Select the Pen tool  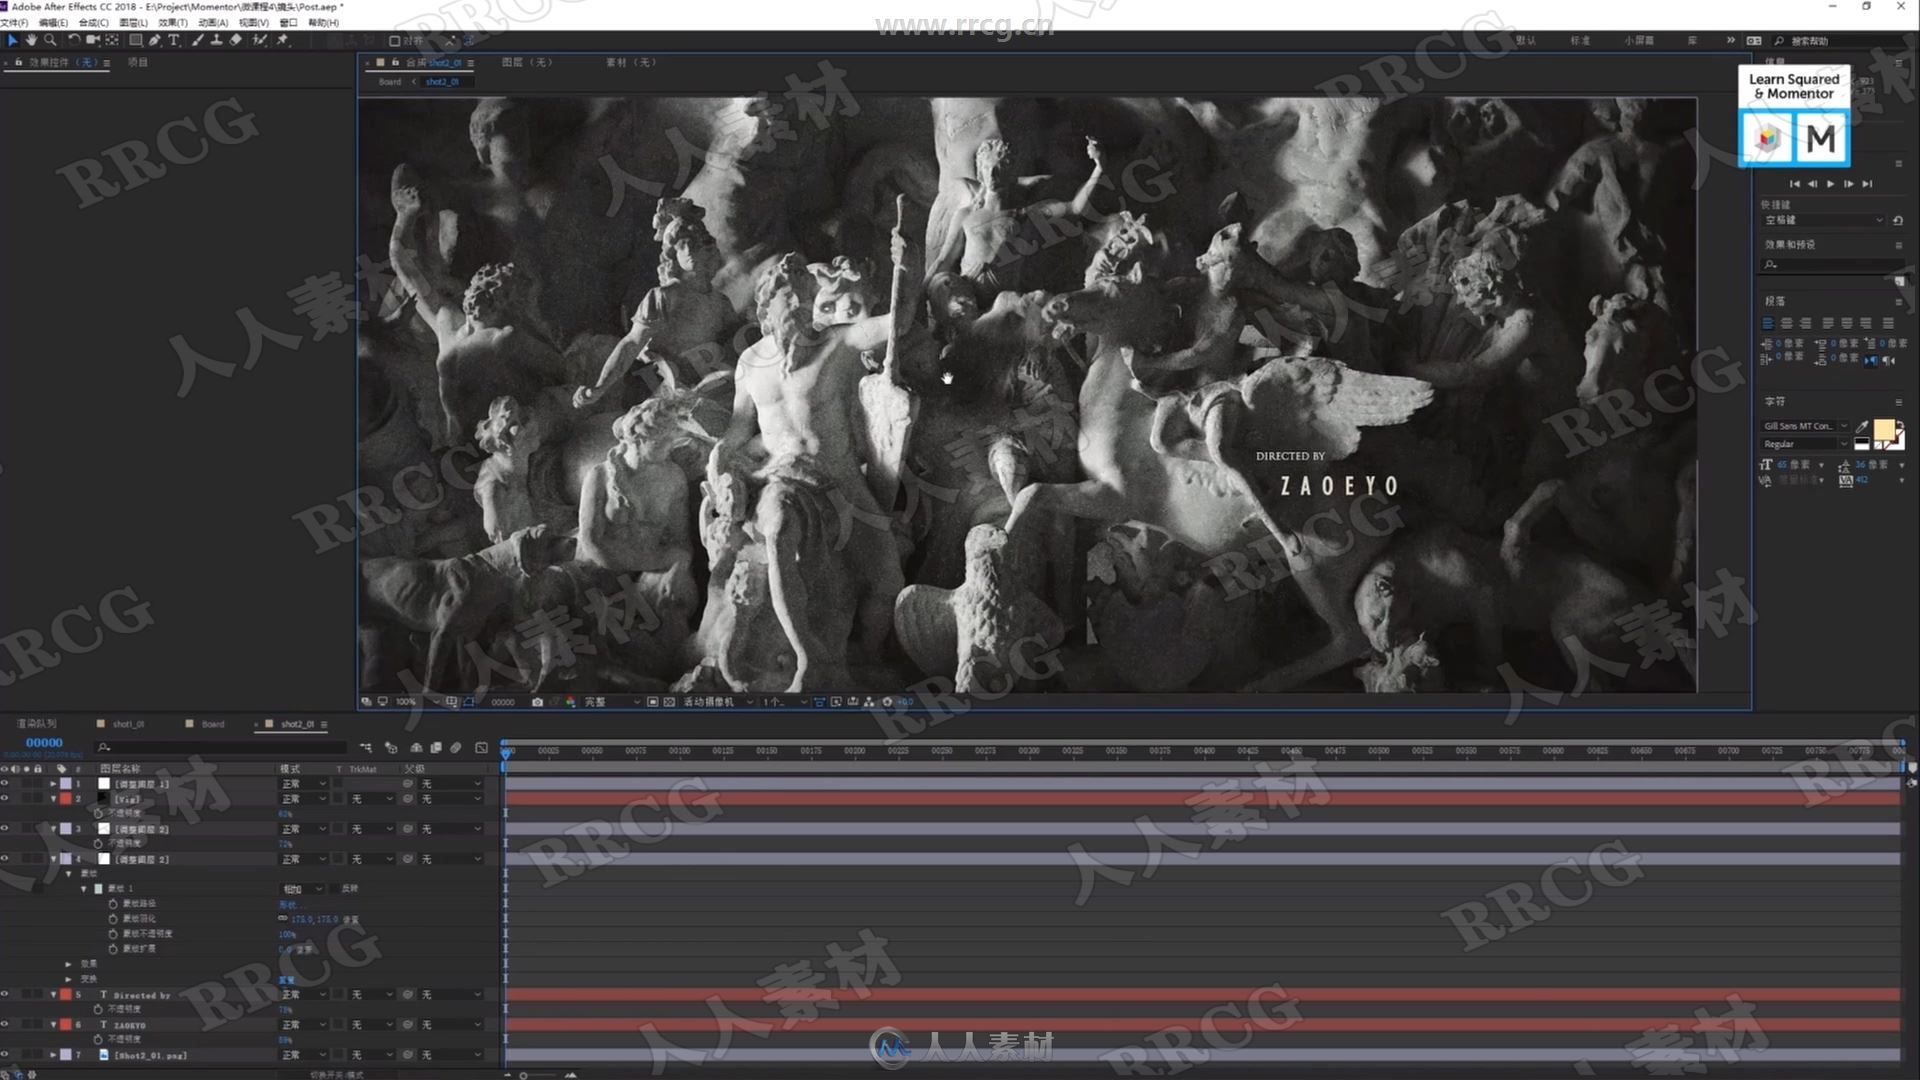155,40
